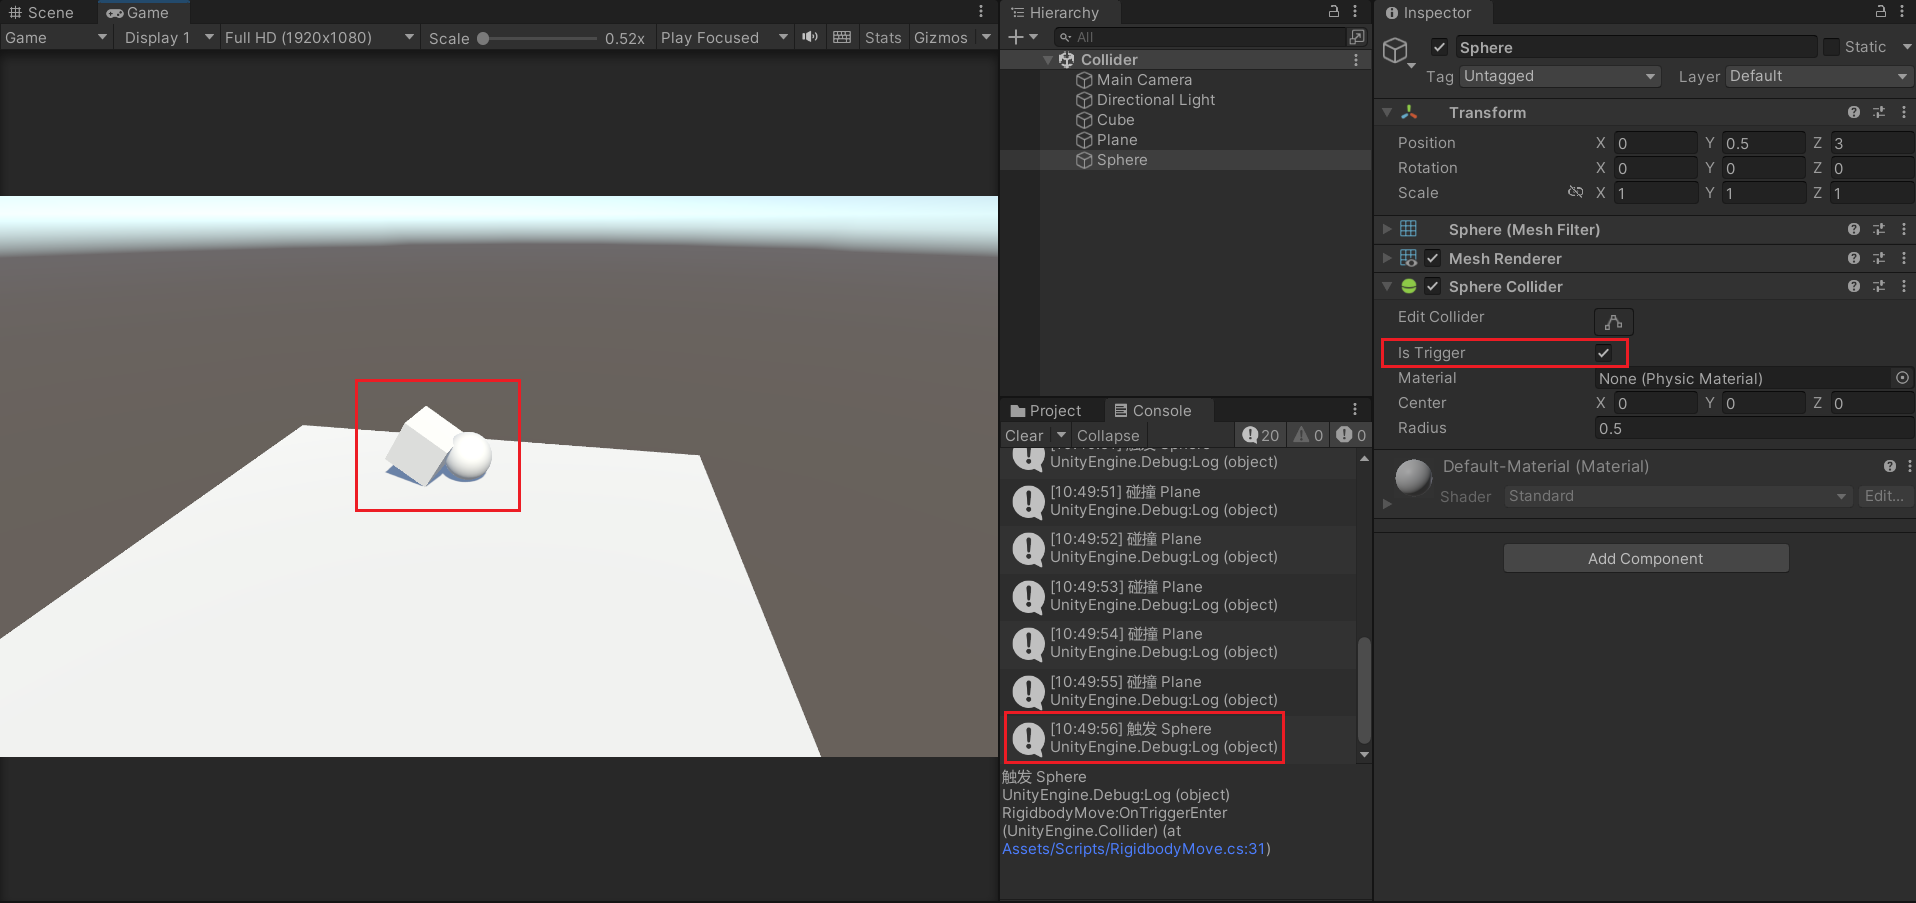Open the Play Focused dropdown
Image resolution: width=1916 pixels, height=903 pixels.
tap(724, 37)
